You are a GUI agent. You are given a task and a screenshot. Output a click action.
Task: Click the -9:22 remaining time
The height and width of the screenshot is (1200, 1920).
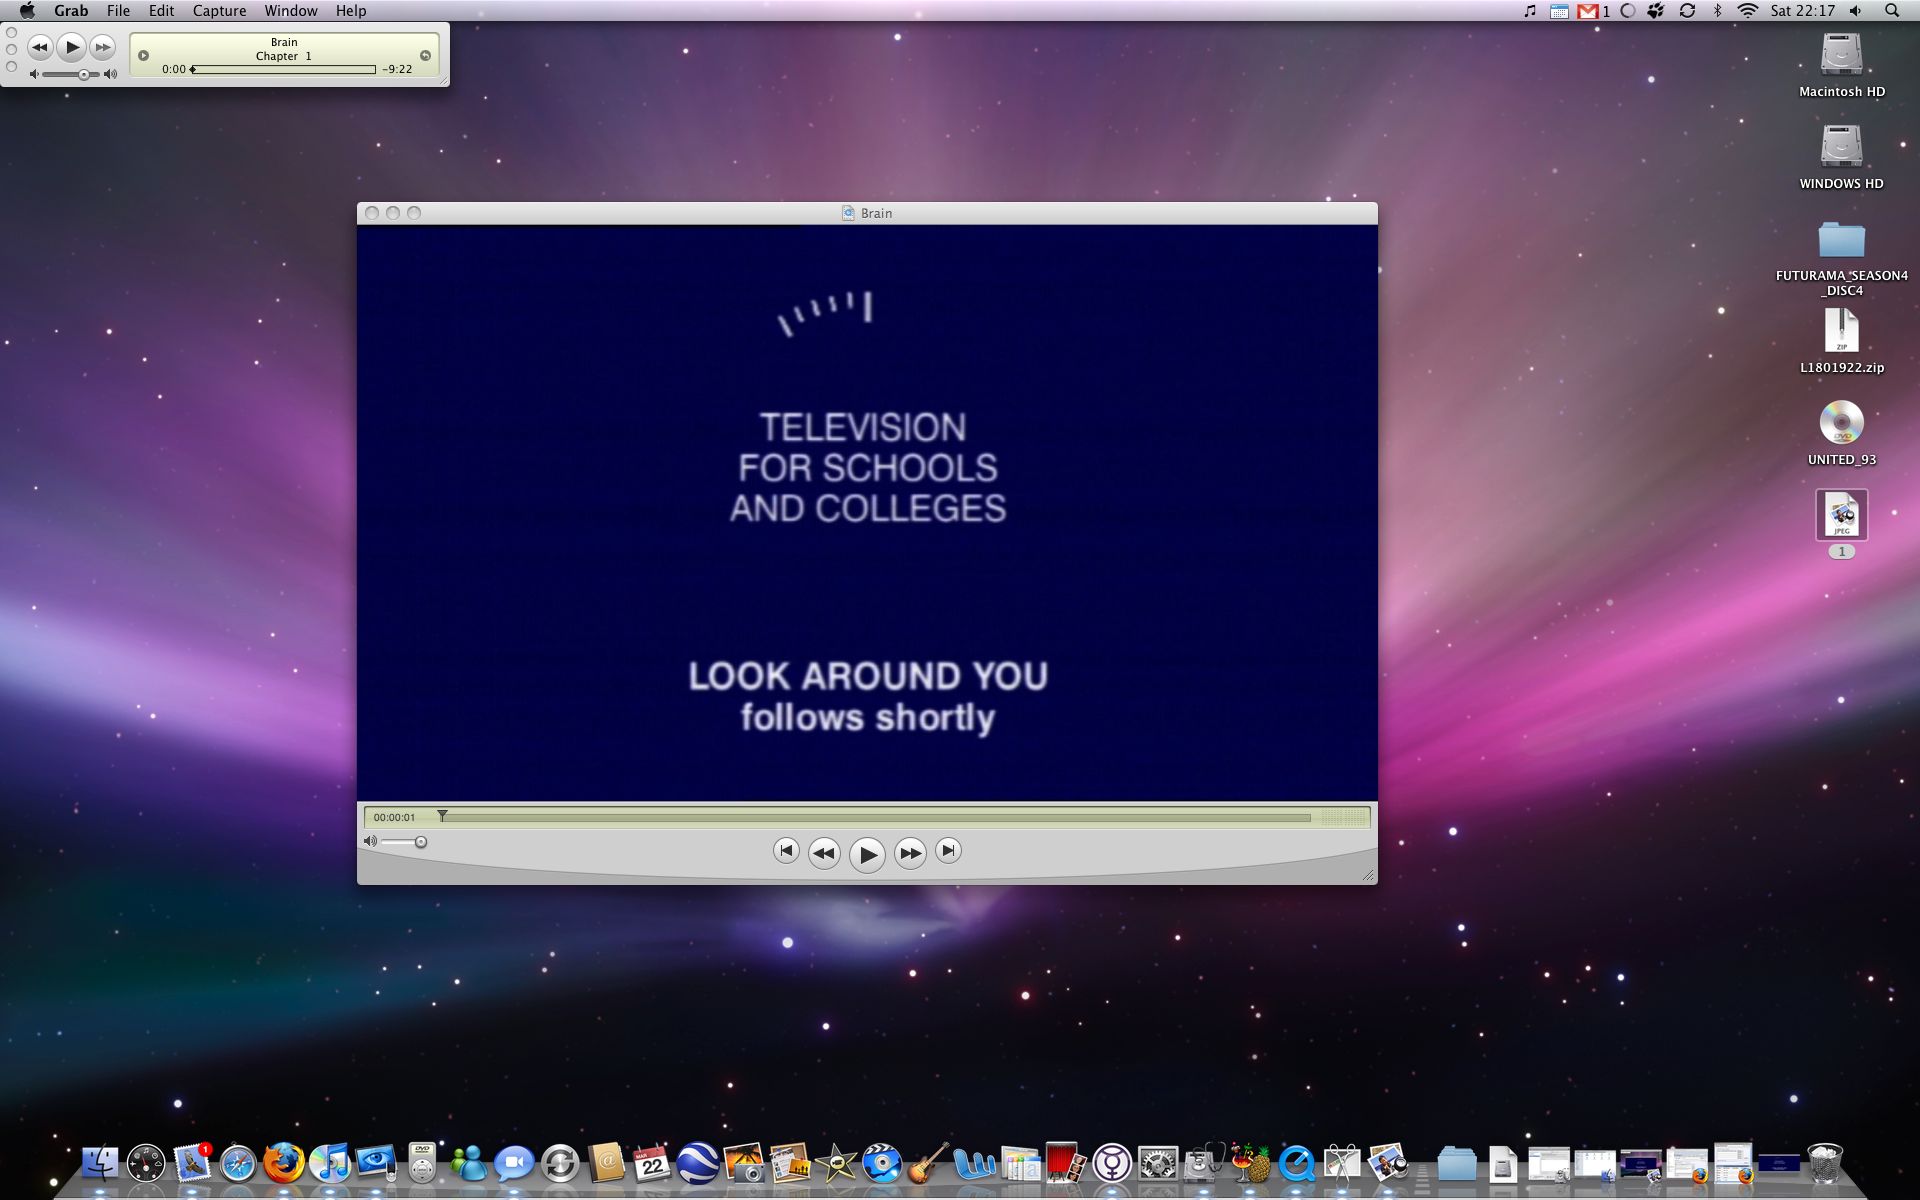pyautogui.click(x=397, y=69)
